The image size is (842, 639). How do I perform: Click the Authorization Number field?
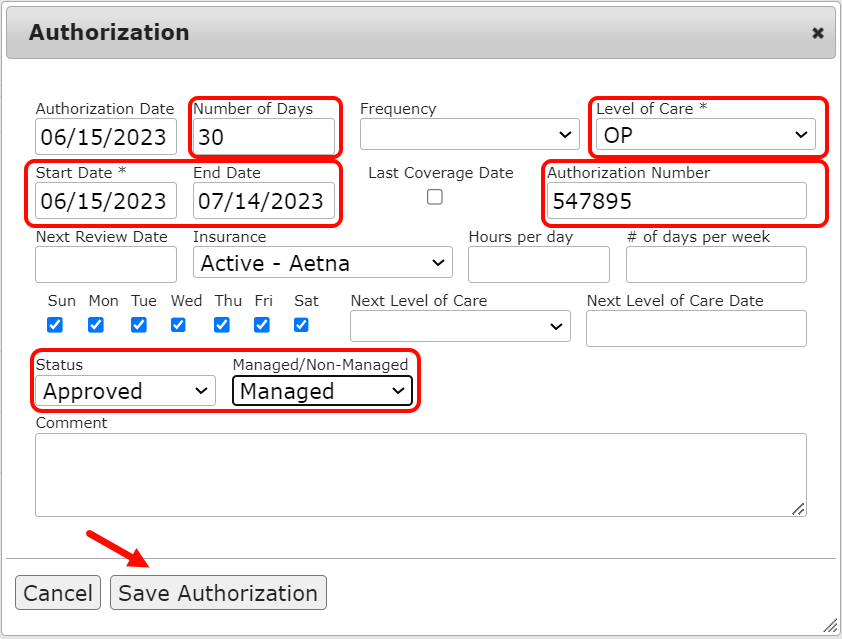(676, 200)
